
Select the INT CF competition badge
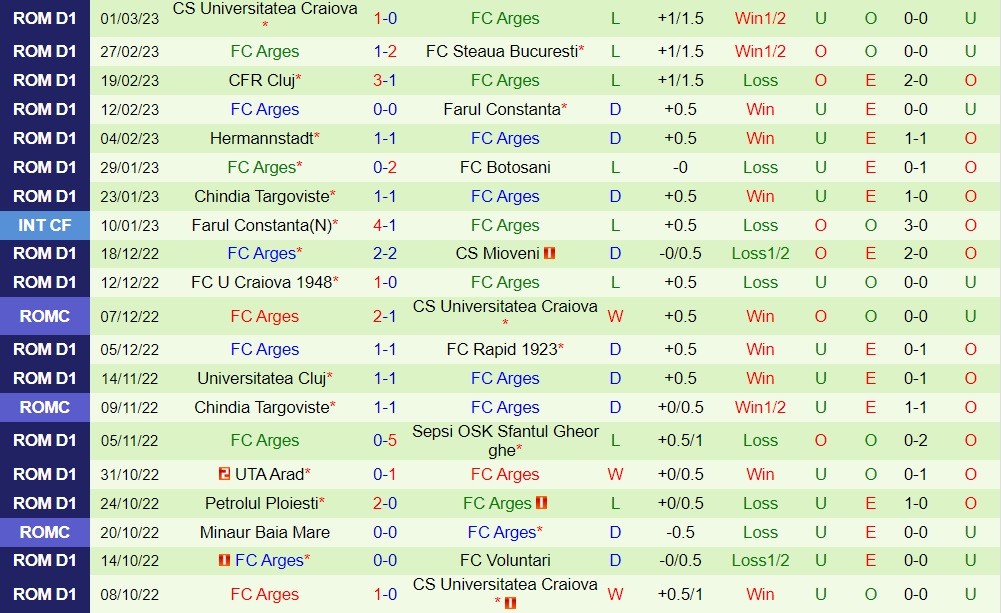click(44, 225)
